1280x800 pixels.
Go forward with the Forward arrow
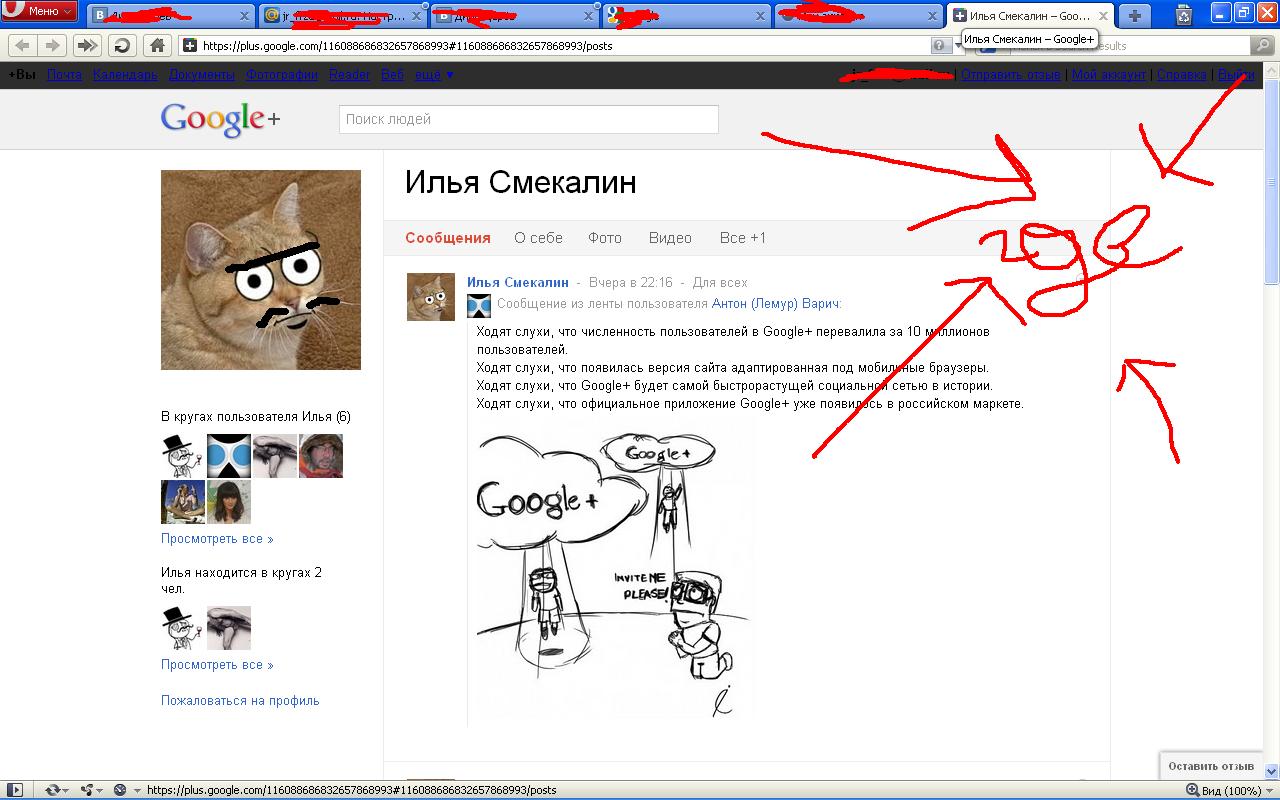(x=52, y=45)
